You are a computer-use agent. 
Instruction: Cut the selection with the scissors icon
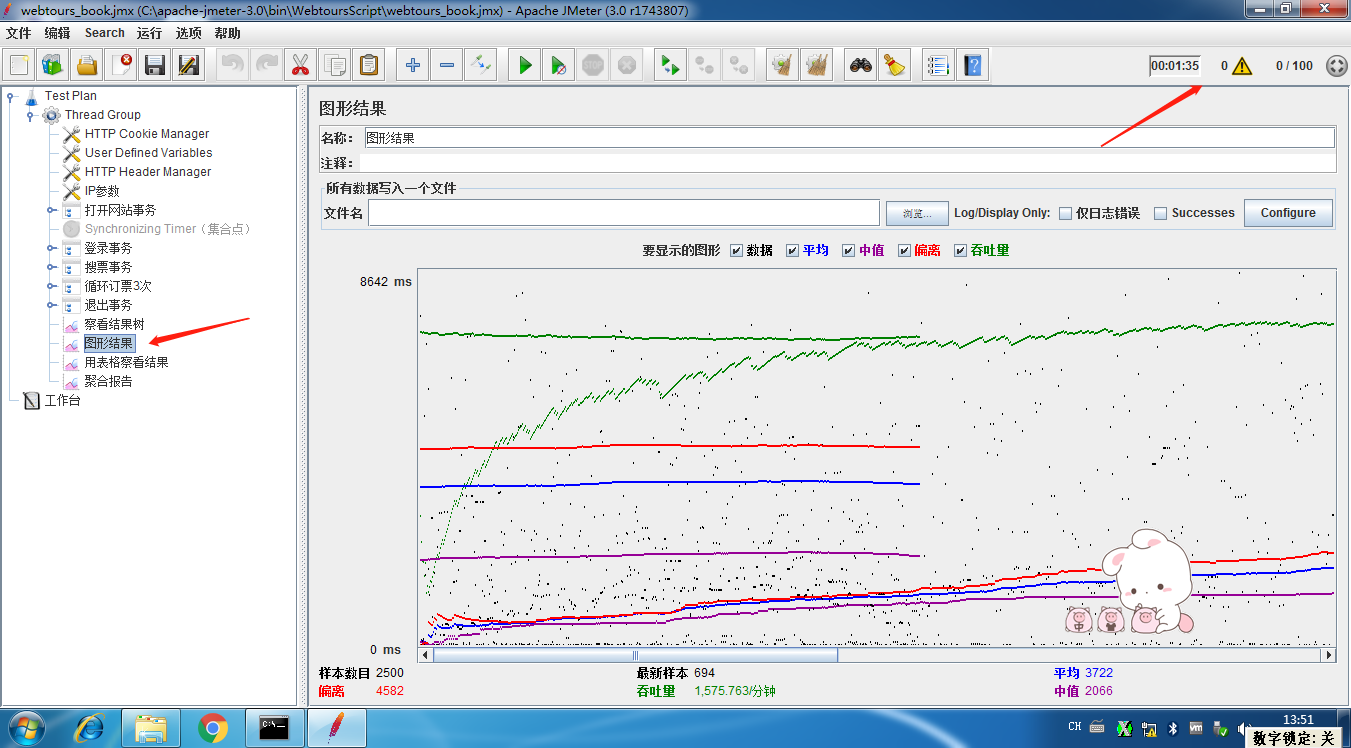coord(301,66)
